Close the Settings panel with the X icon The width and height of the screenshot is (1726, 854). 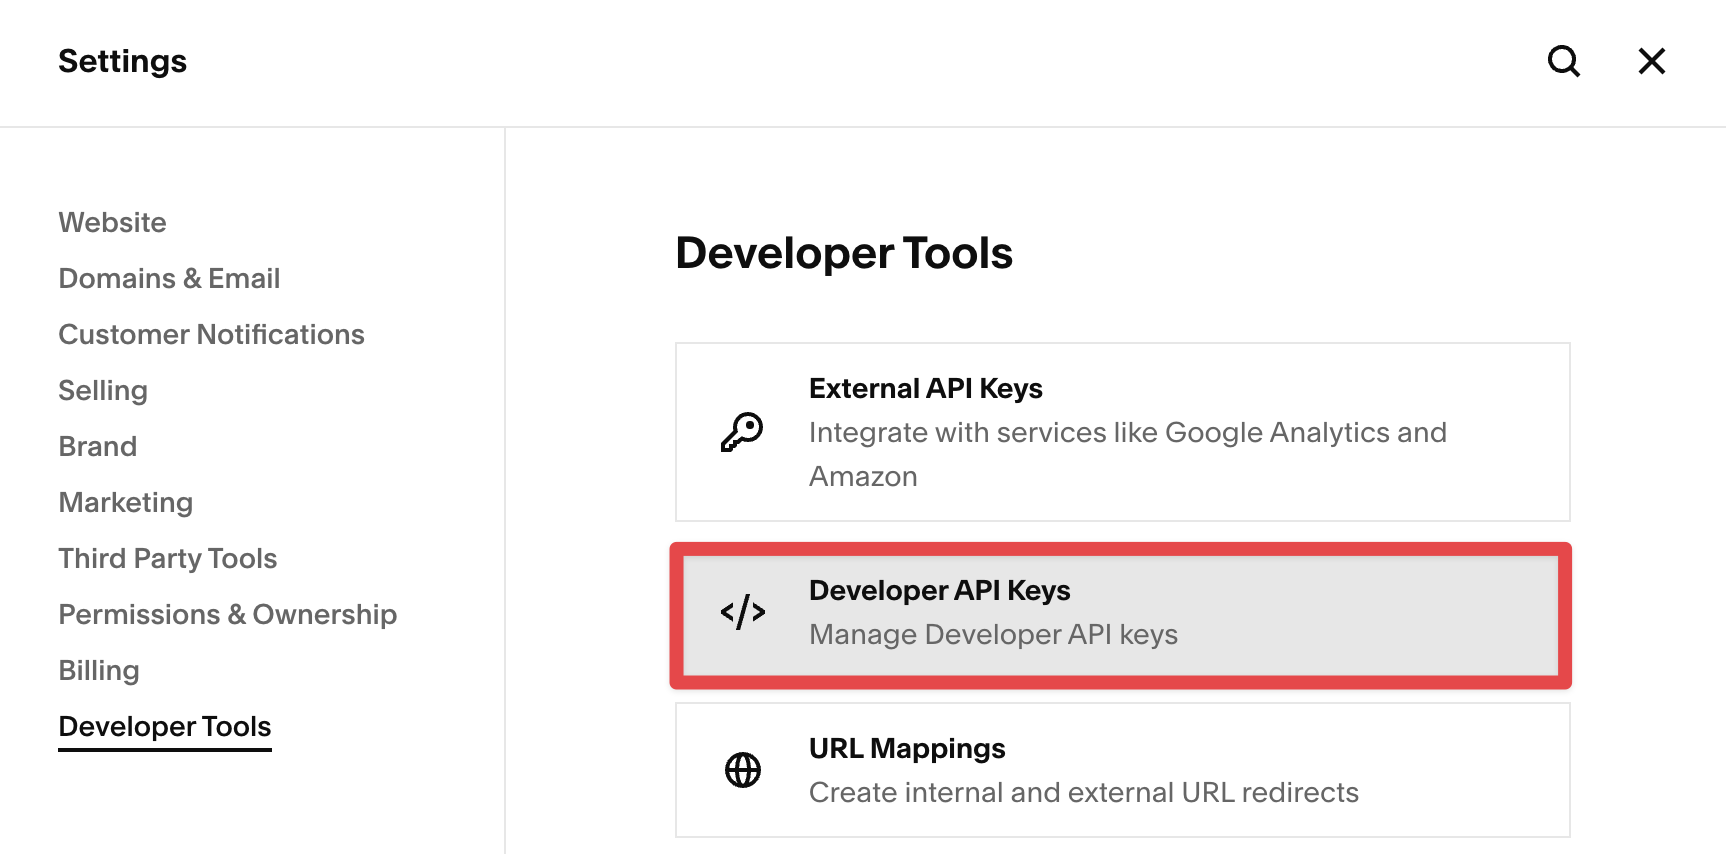(1651, 61)
